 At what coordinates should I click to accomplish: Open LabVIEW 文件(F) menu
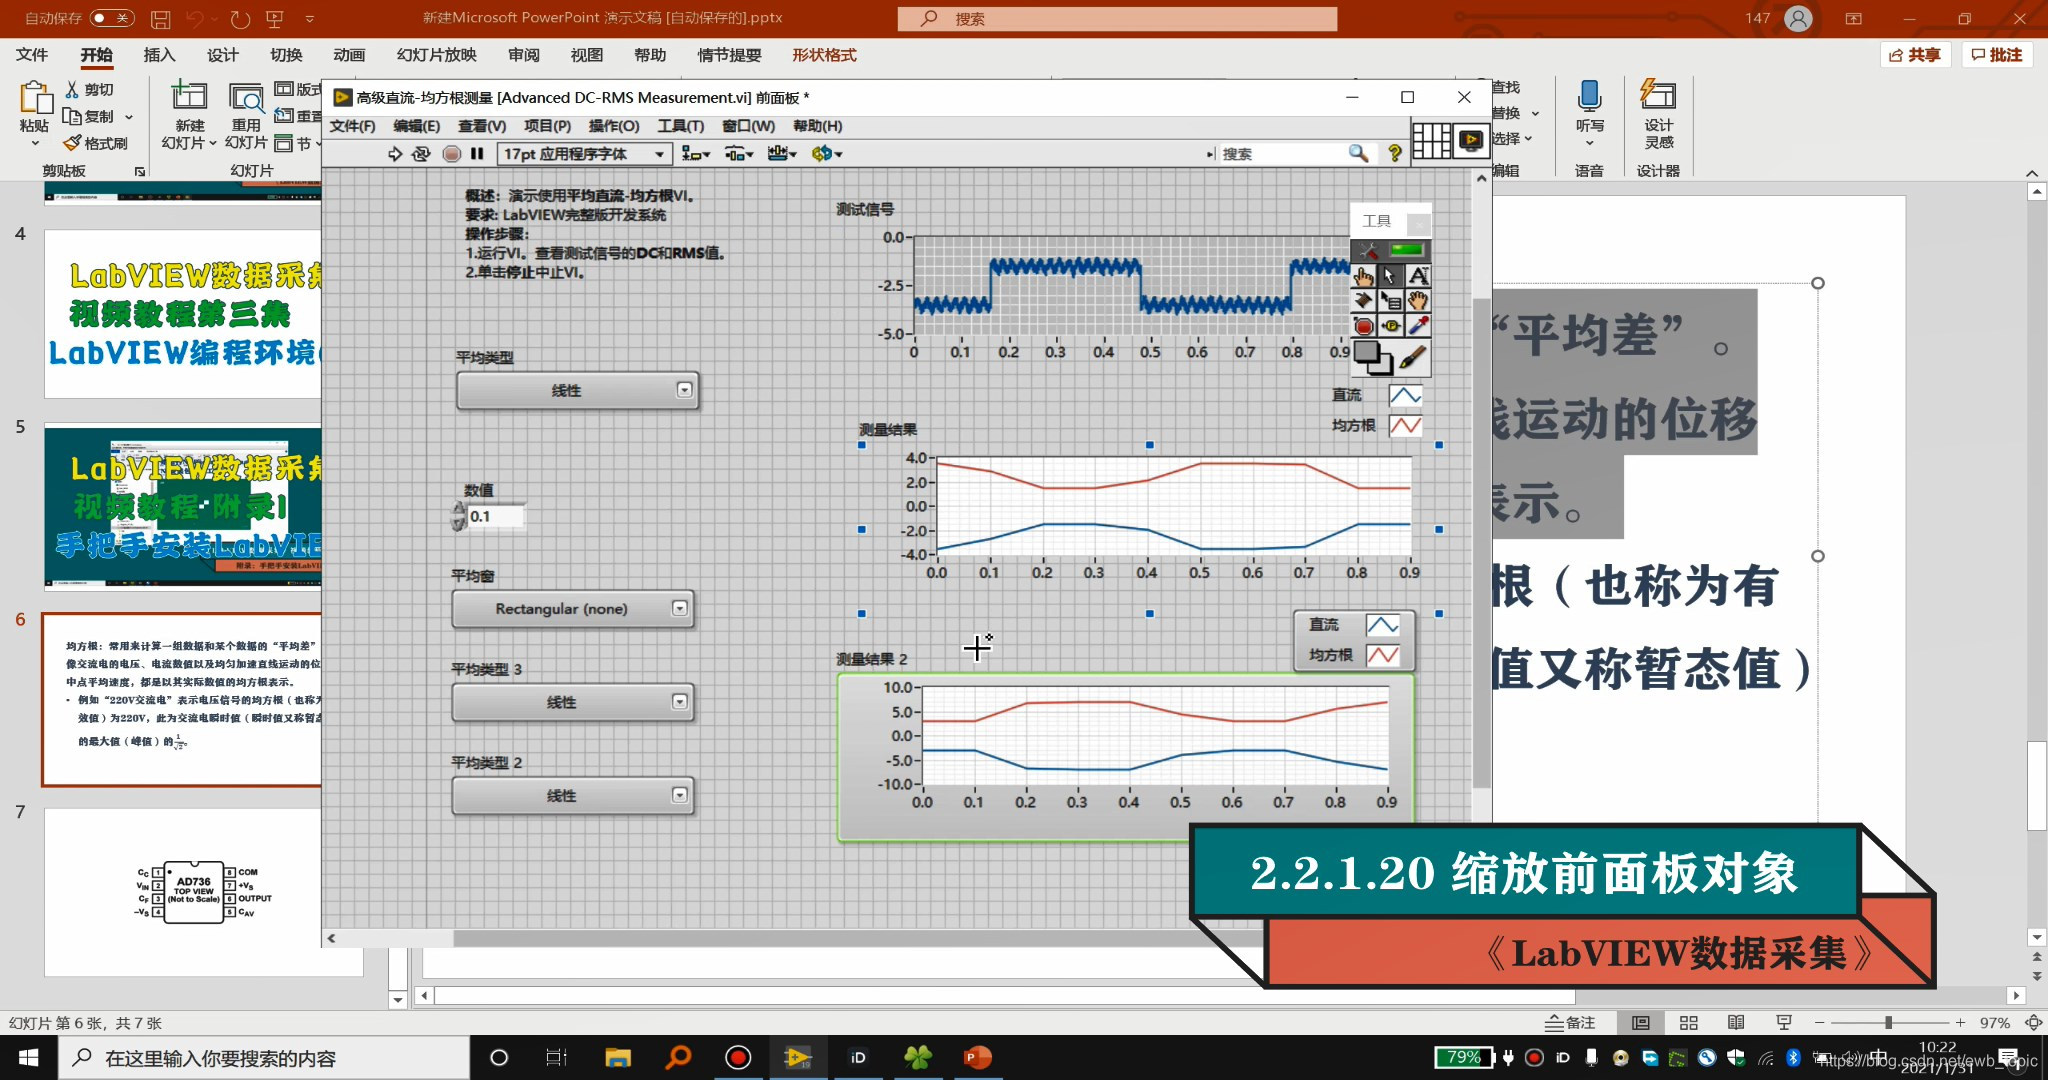coord(352,126)
